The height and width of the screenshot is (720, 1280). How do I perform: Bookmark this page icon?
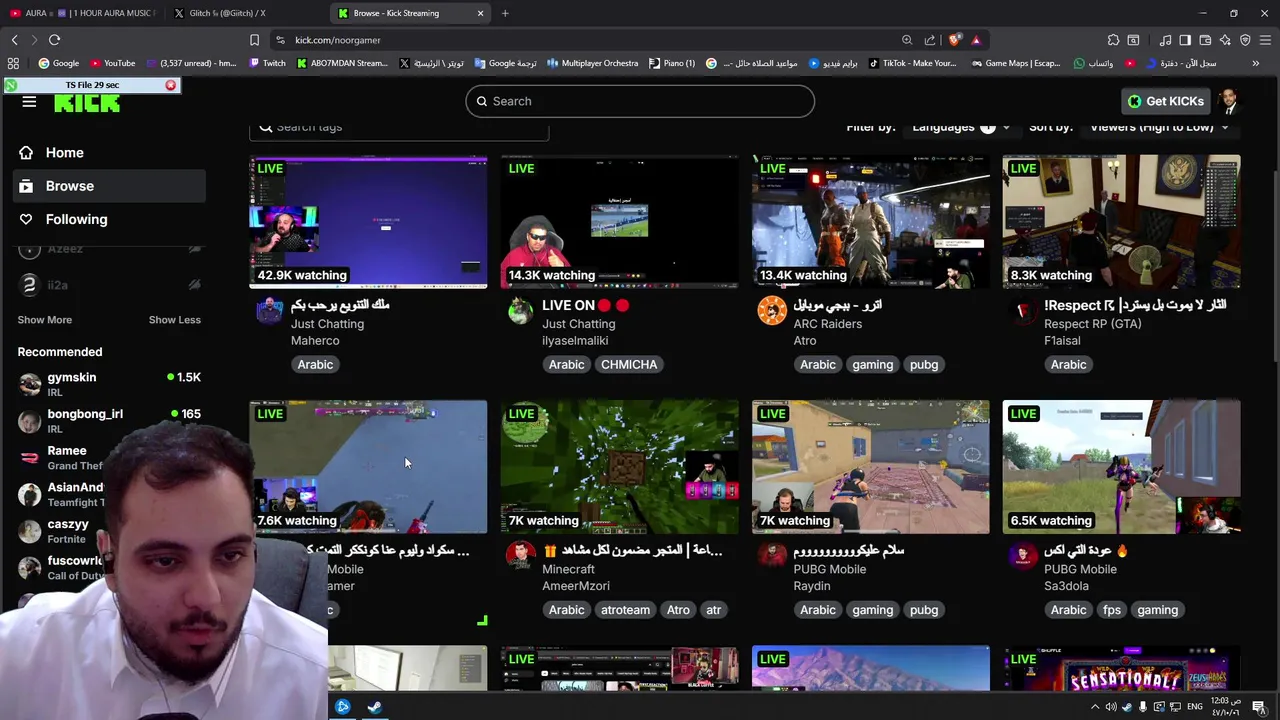pos(254,40)
